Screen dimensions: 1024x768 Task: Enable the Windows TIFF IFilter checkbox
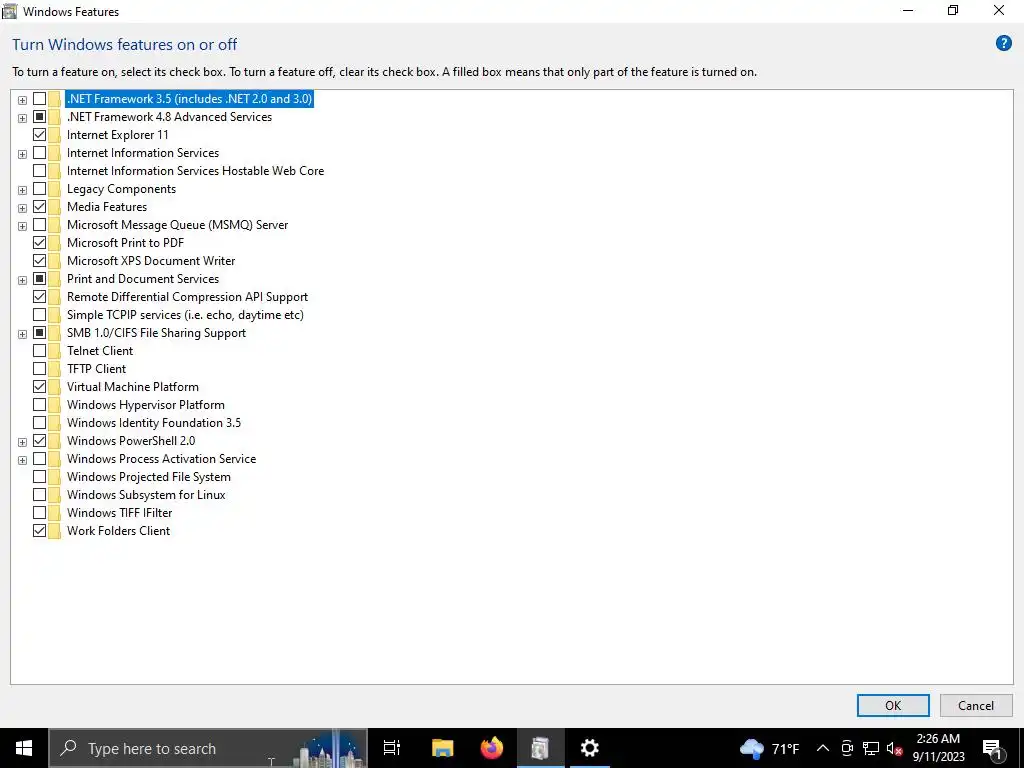pyautogui.click(x=39, y=513)
